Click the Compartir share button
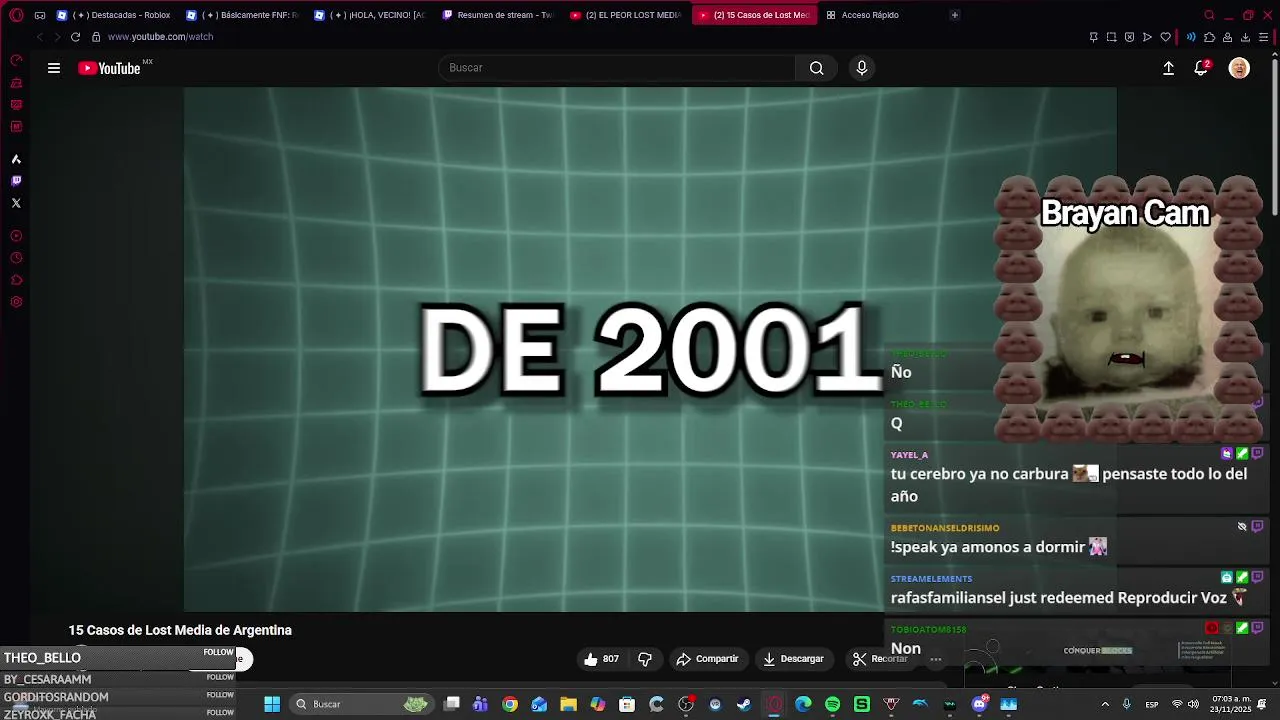The width and height of the screenshot is (1280, 720). pos(708,659)
